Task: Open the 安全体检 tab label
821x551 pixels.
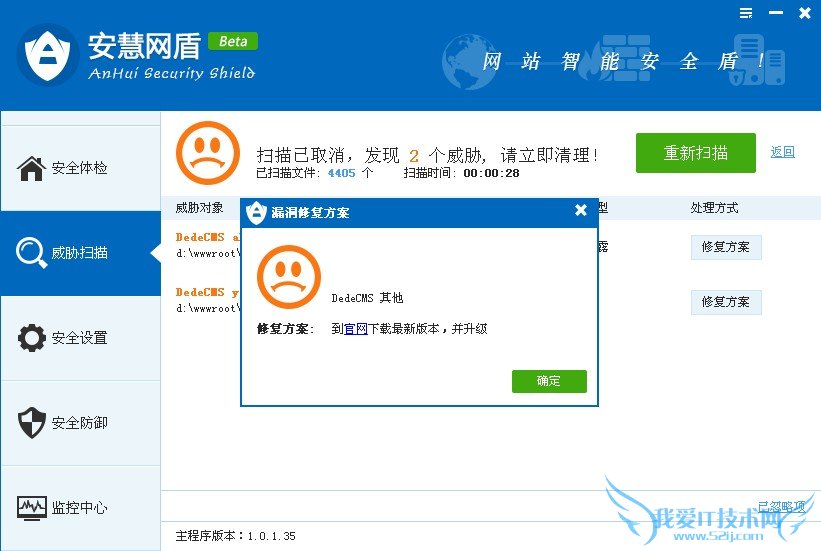Action: tap(80, 168)
